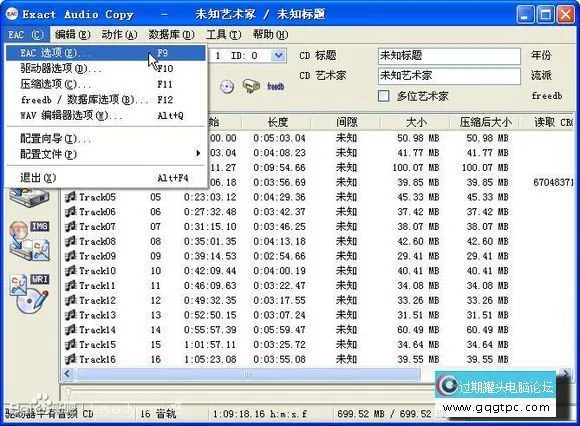Click the music note icon of Track13

click(70, 315)
